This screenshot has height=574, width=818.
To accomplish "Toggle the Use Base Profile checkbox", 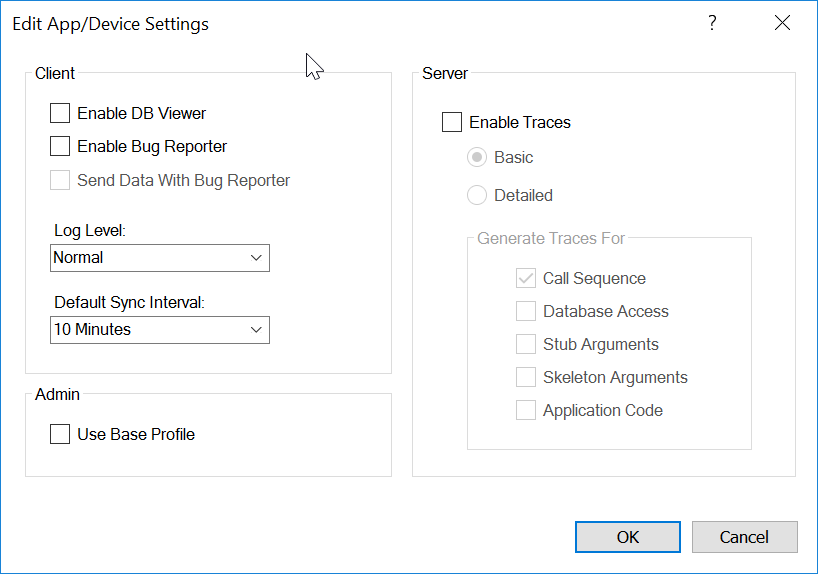I will [60, 435].
